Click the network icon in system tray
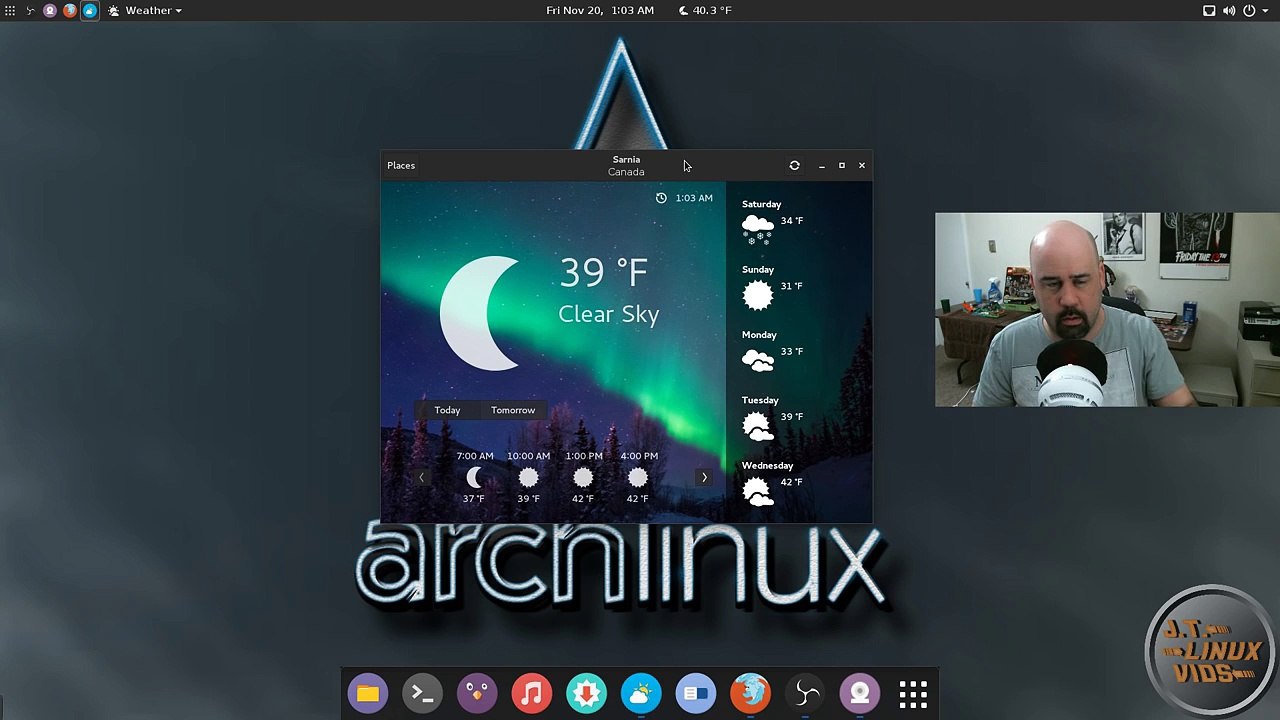This screenshot has width=1280, height=720. [x=1209, y=10]
